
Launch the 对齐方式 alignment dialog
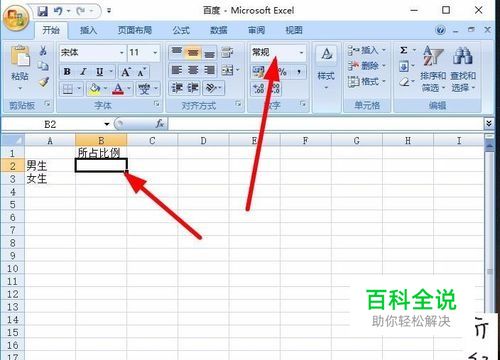(238, 104)
